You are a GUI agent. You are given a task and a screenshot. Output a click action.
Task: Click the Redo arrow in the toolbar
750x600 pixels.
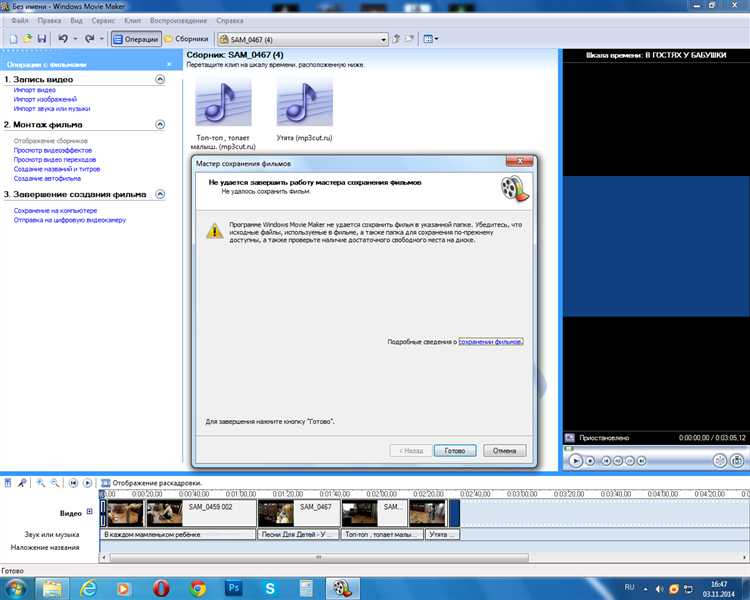[89, 39]
